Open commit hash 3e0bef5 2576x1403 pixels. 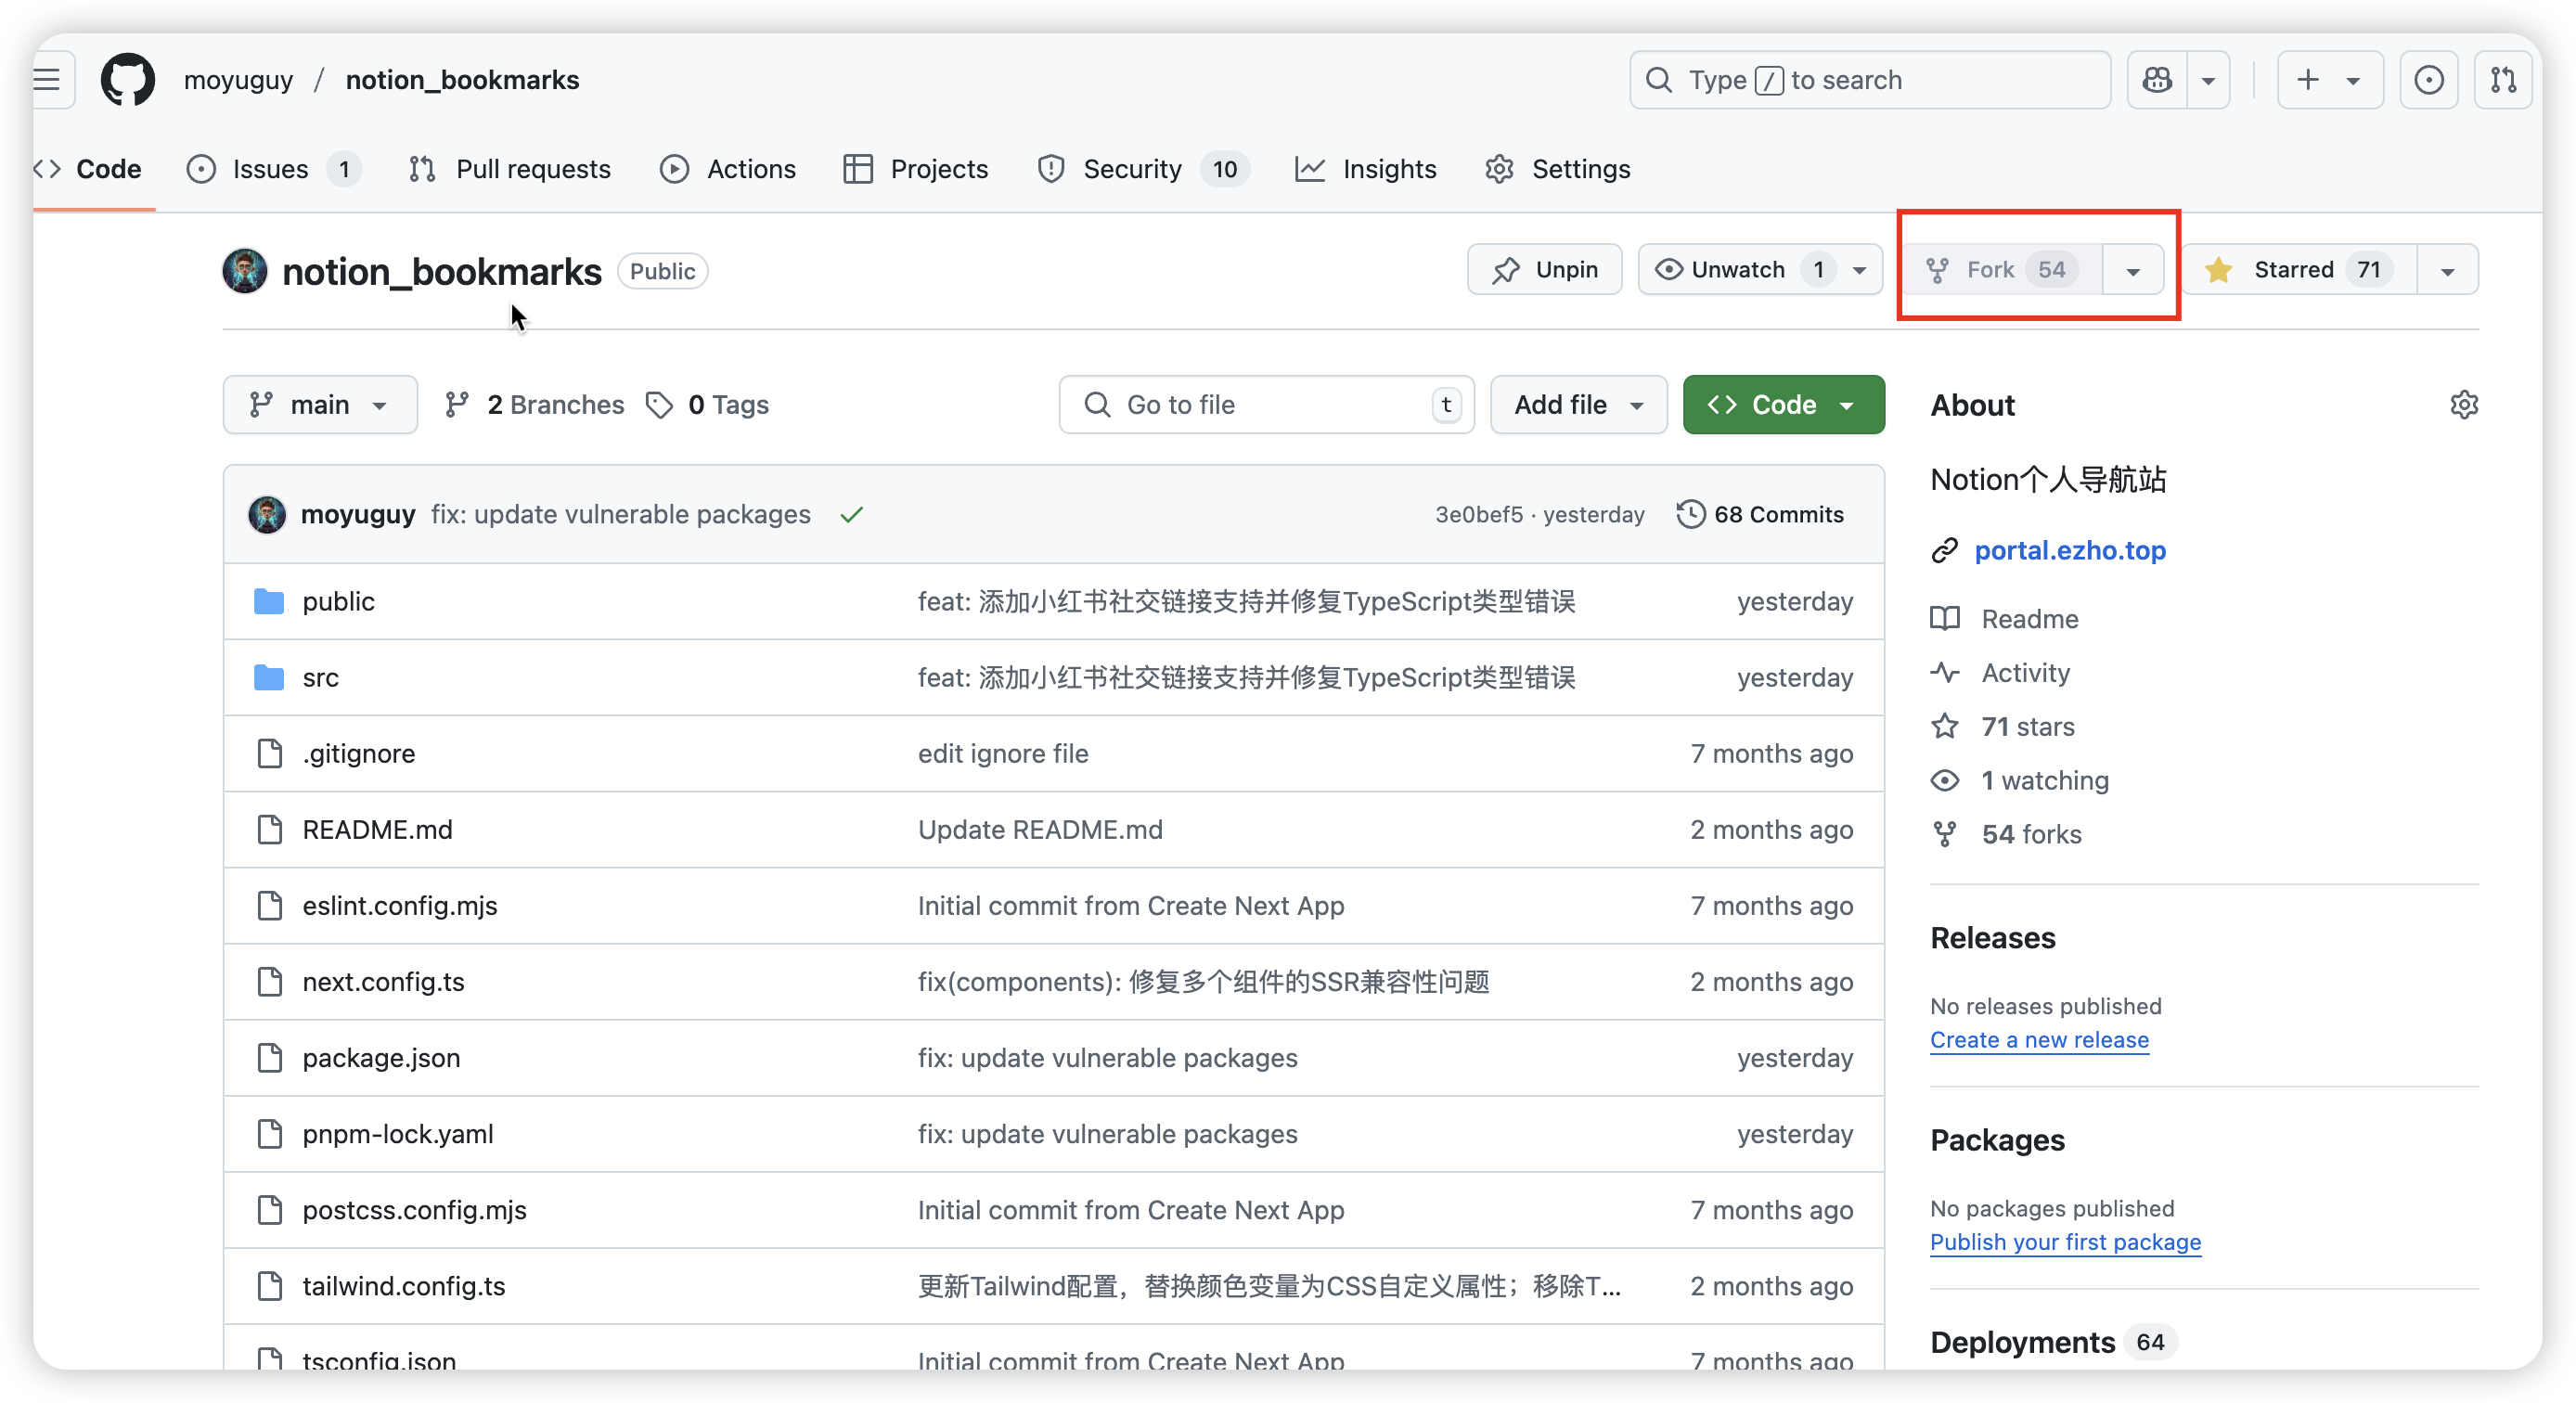(x=1479, y=514)
